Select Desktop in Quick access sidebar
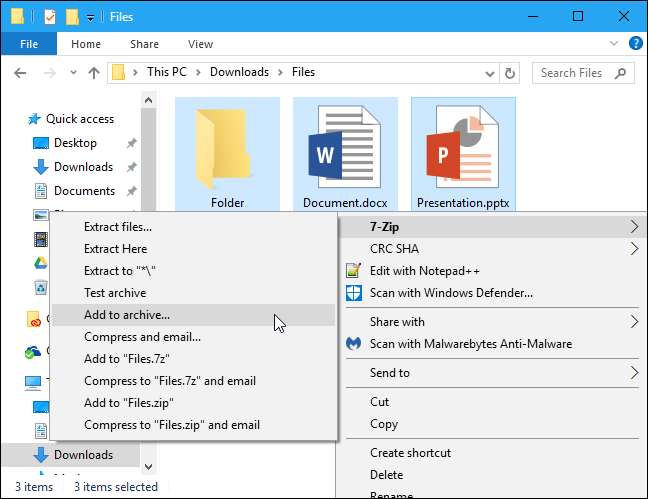This screenshot has height=499, width=648. point(75,143)
